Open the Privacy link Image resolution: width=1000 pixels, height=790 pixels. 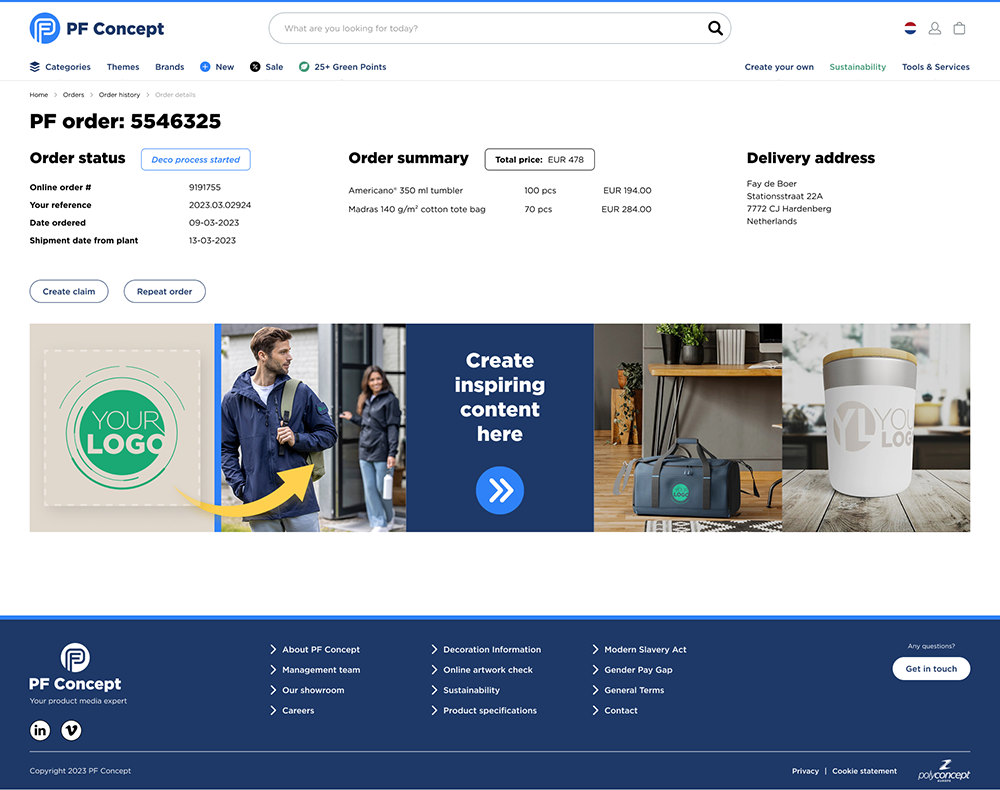805,771
